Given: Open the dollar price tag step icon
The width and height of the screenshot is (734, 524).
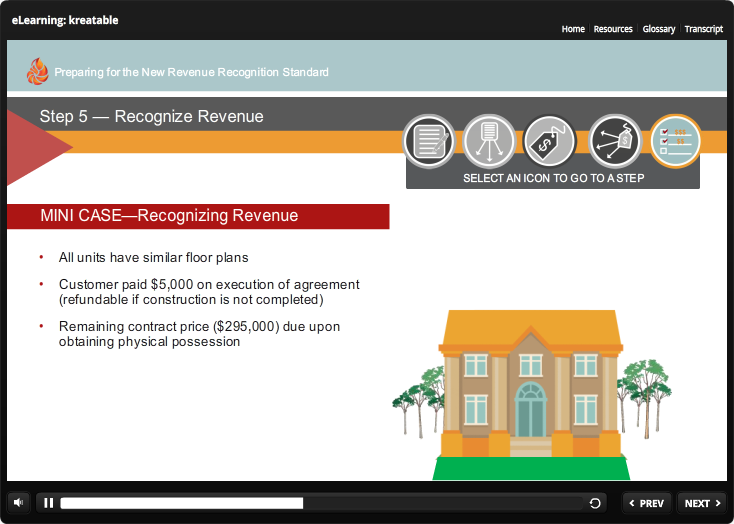Looking at the screenshot, I should pyautogui.click(x=551, y=141).
